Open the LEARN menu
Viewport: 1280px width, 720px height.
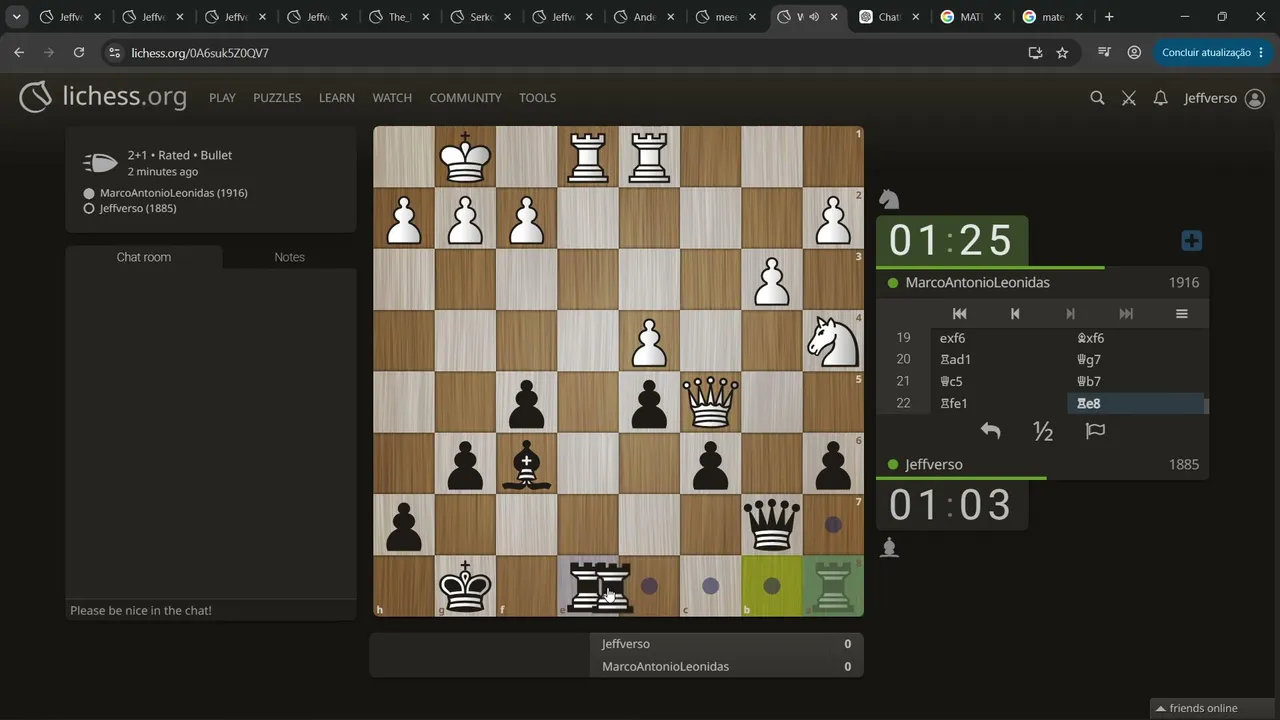point(337,98)
